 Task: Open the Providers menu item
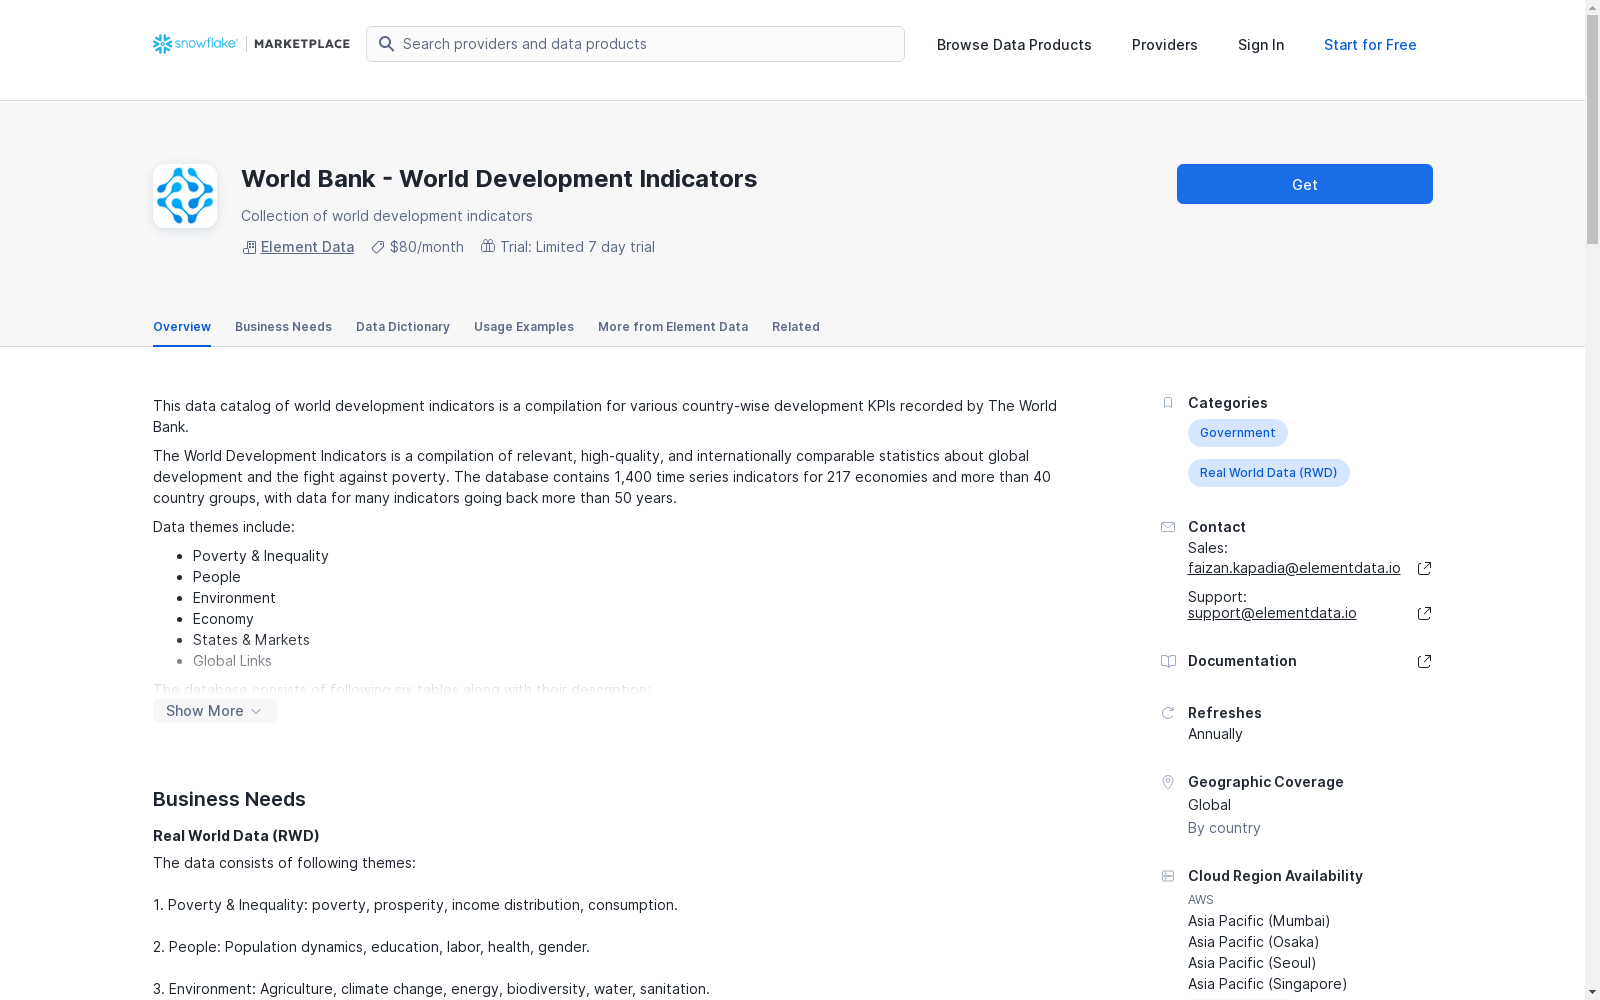1165,45
